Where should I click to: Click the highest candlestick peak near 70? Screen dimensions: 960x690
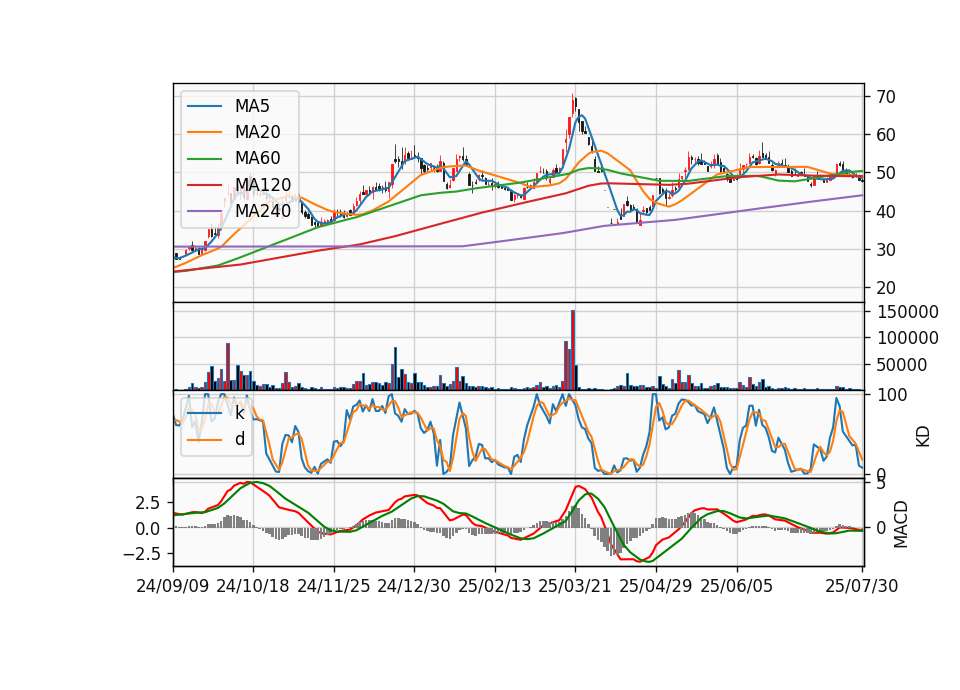point(573,104)
